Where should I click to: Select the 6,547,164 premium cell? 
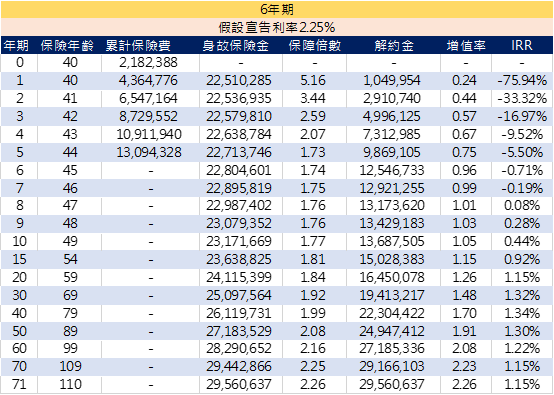(x=148, y=99)
